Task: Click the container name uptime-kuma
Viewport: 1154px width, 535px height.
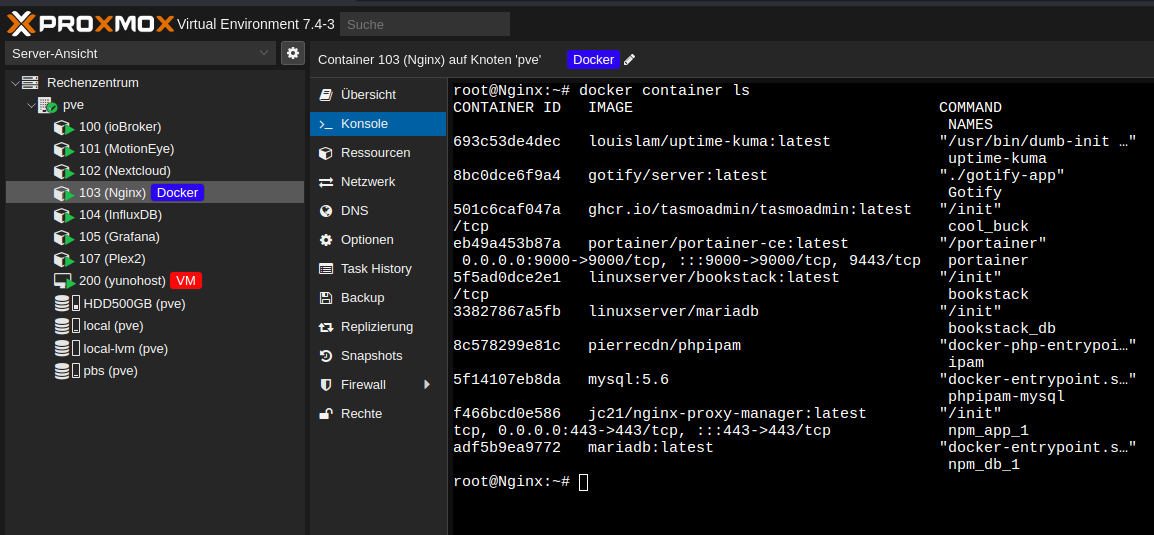Action: click(x=997, y=158)
